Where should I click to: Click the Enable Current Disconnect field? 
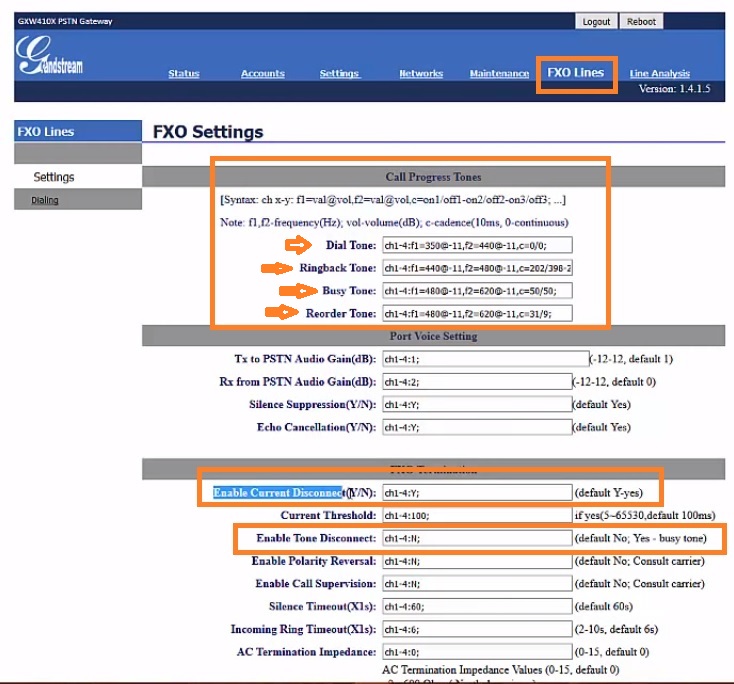pyautogui.click(x=476, y=493)
